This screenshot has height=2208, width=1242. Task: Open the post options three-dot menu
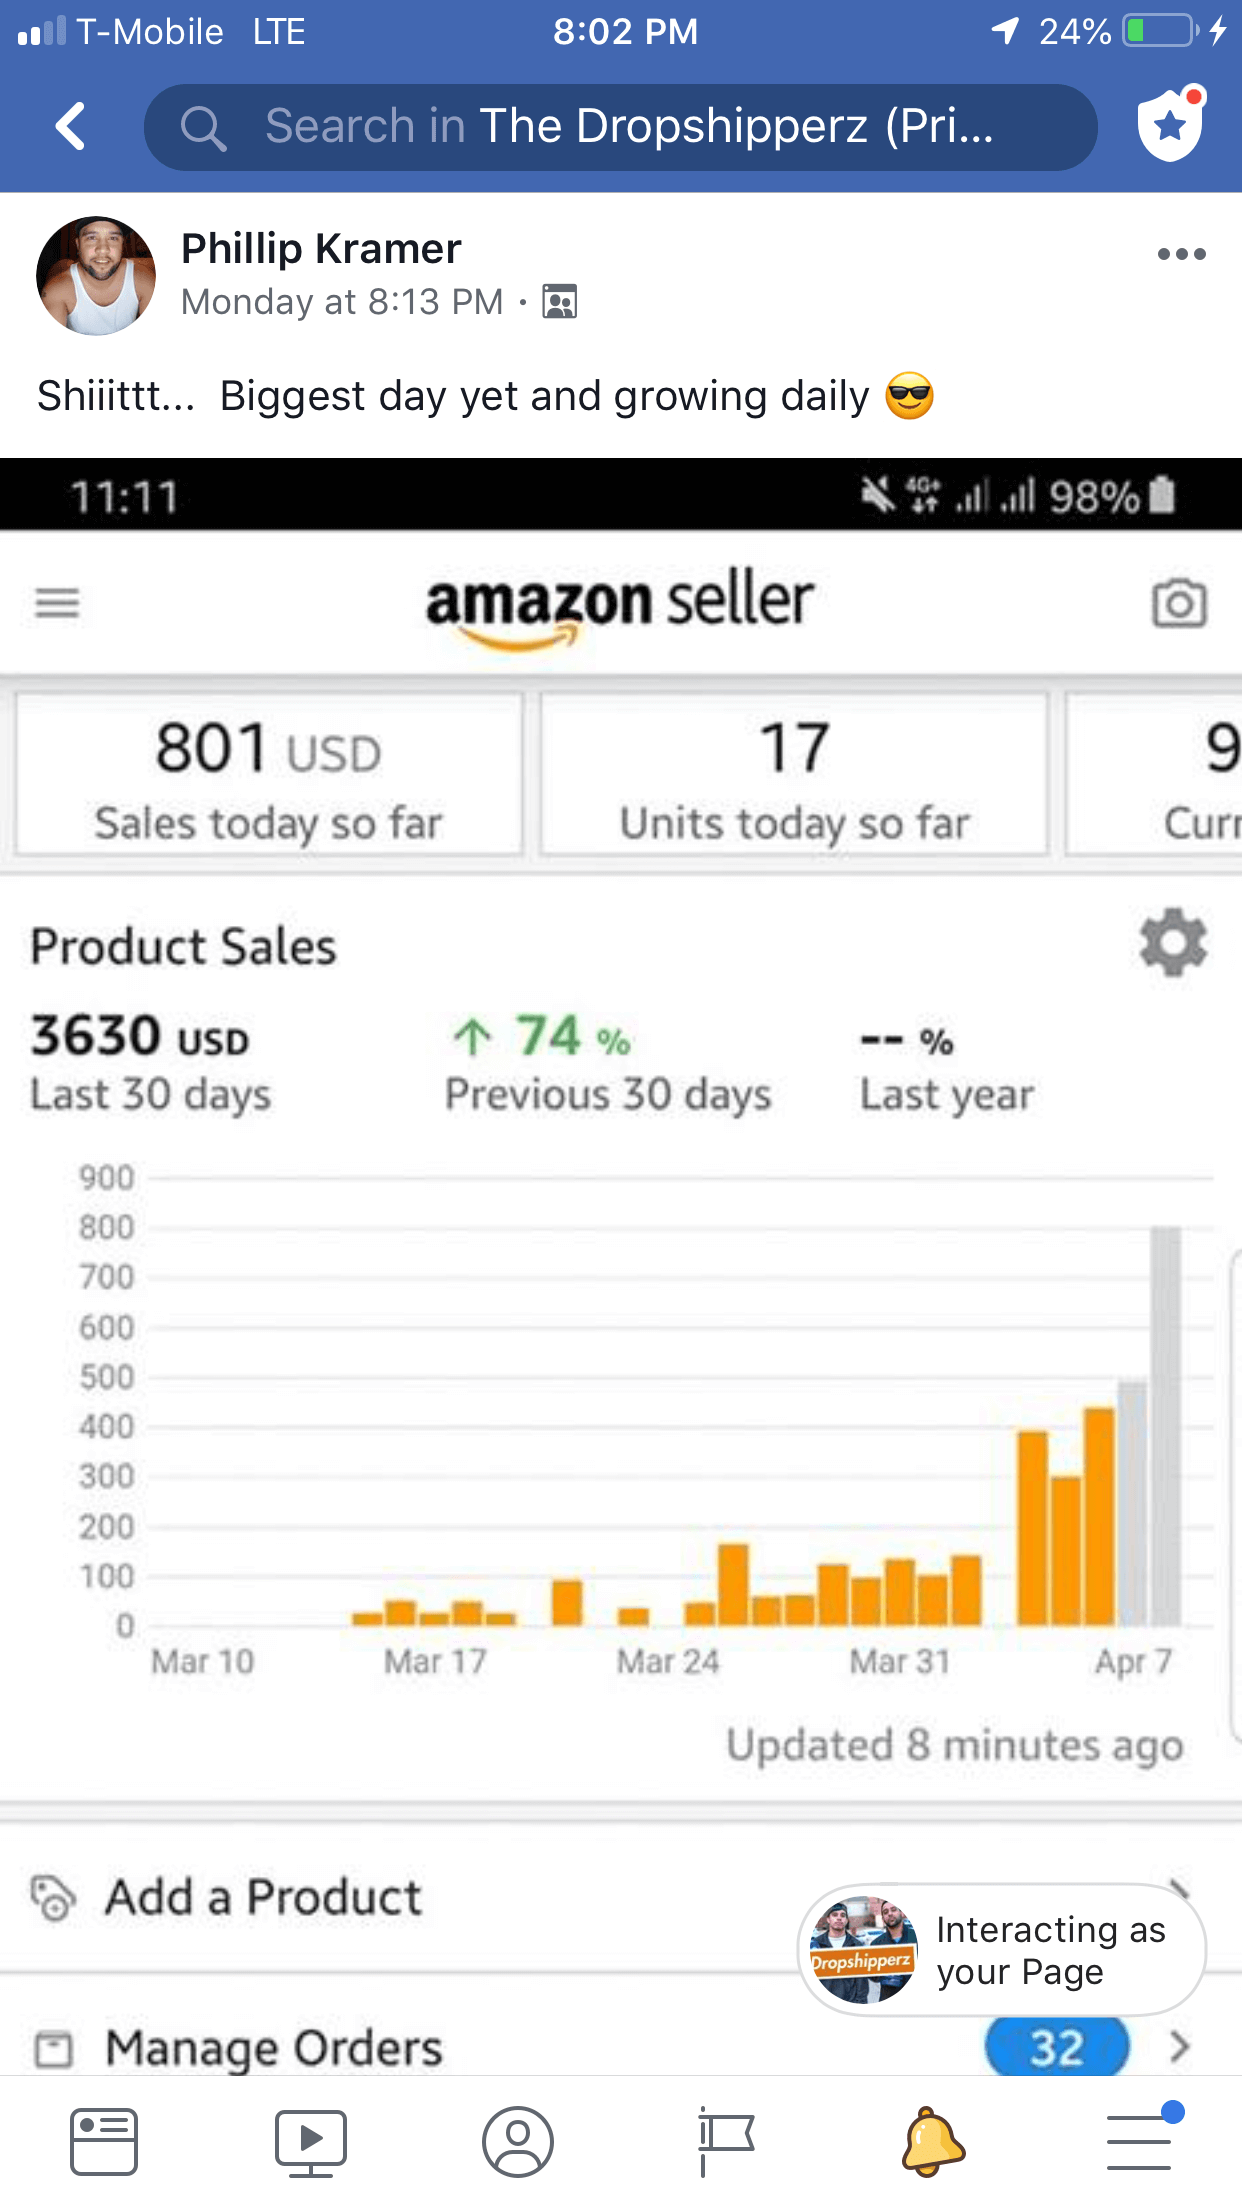tap(1181, 254)
